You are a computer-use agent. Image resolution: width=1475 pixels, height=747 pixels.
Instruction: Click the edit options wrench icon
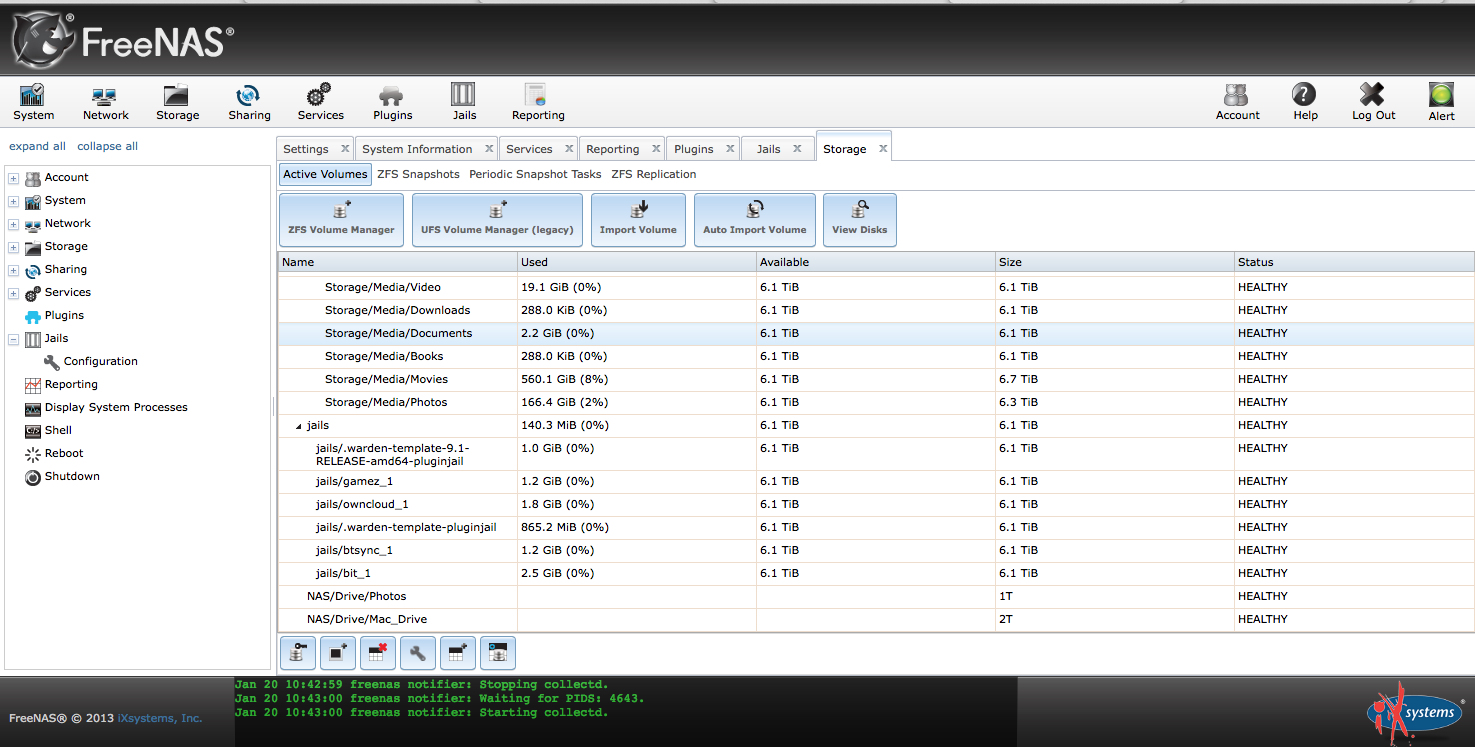[x=417, y=653]
